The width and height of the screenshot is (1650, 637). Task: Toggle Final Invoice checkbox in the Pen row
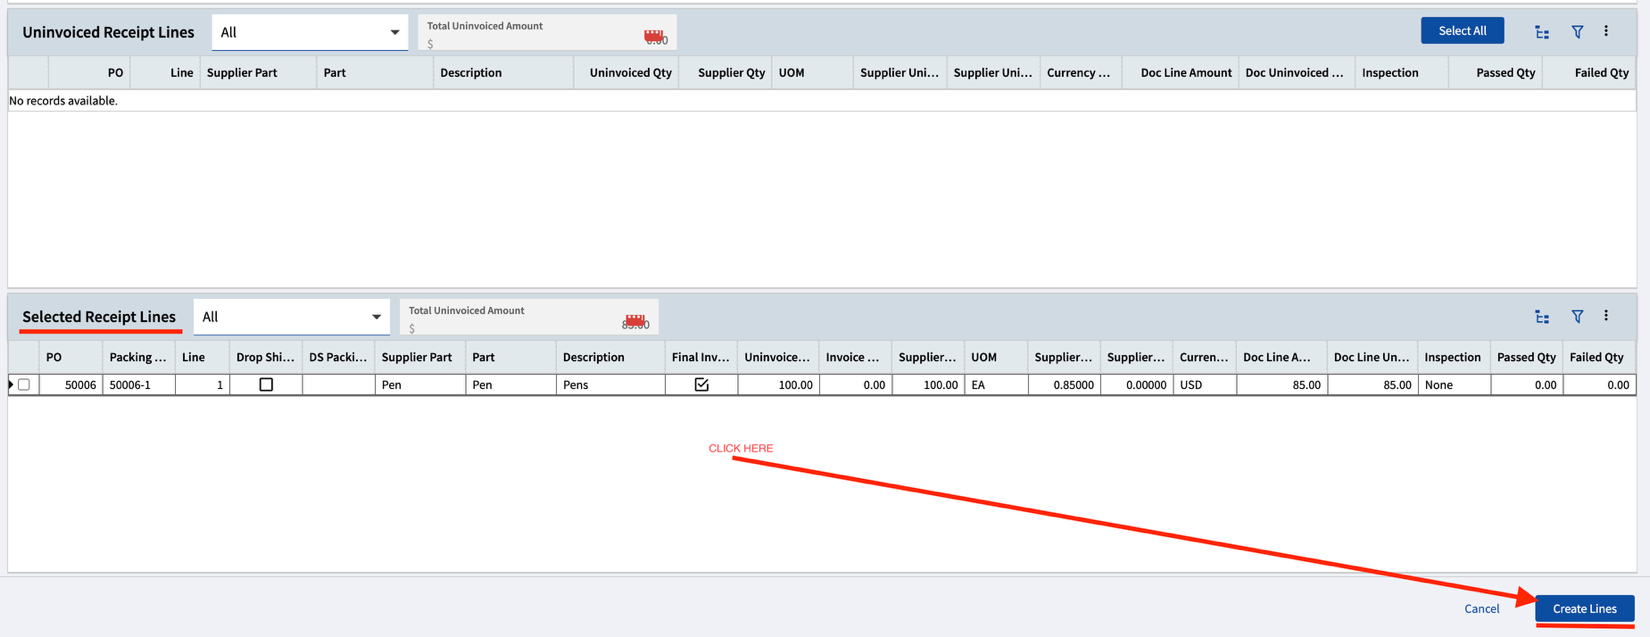[701, 385]
